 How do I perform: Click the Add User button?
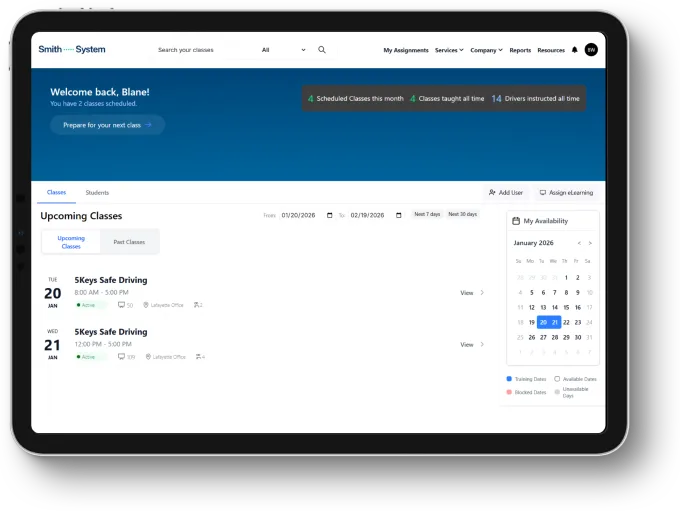[505, 192]
